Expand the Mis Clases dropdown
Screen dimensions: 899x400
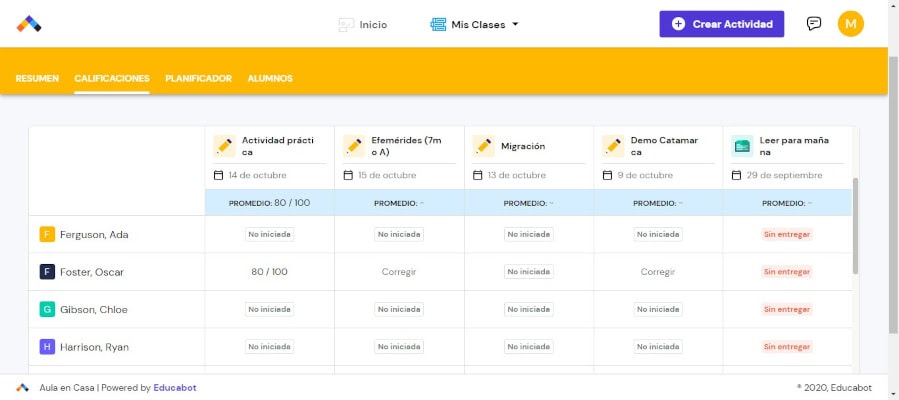point(474,24)
